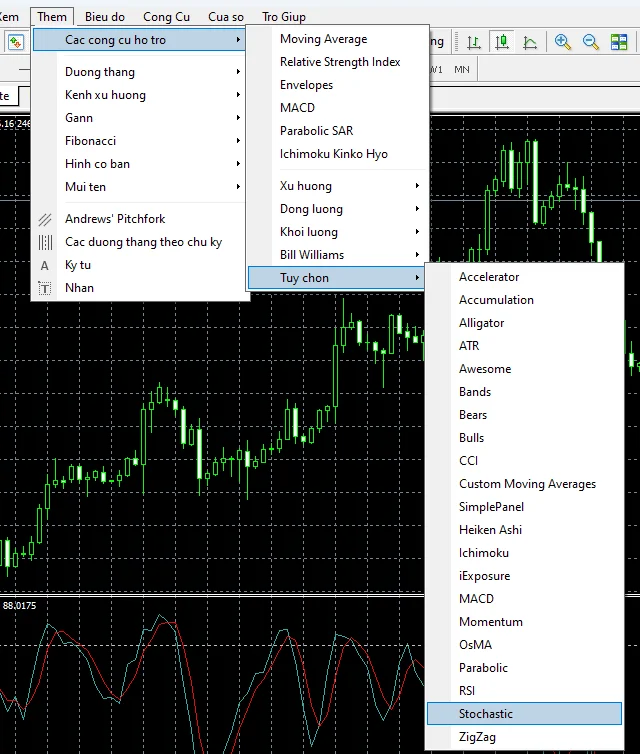Select Custom Moving Averages indicator
Image resolution: width=640 pixels, height=754 pixels.
[524, 484]
